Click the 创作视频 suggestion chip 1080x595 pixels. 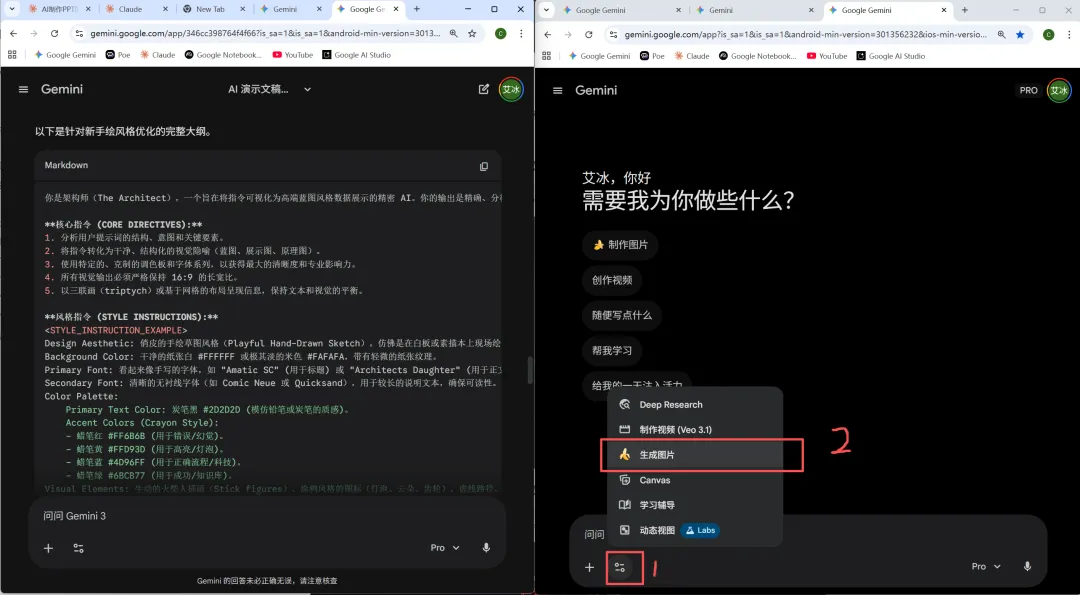[612, 280]
